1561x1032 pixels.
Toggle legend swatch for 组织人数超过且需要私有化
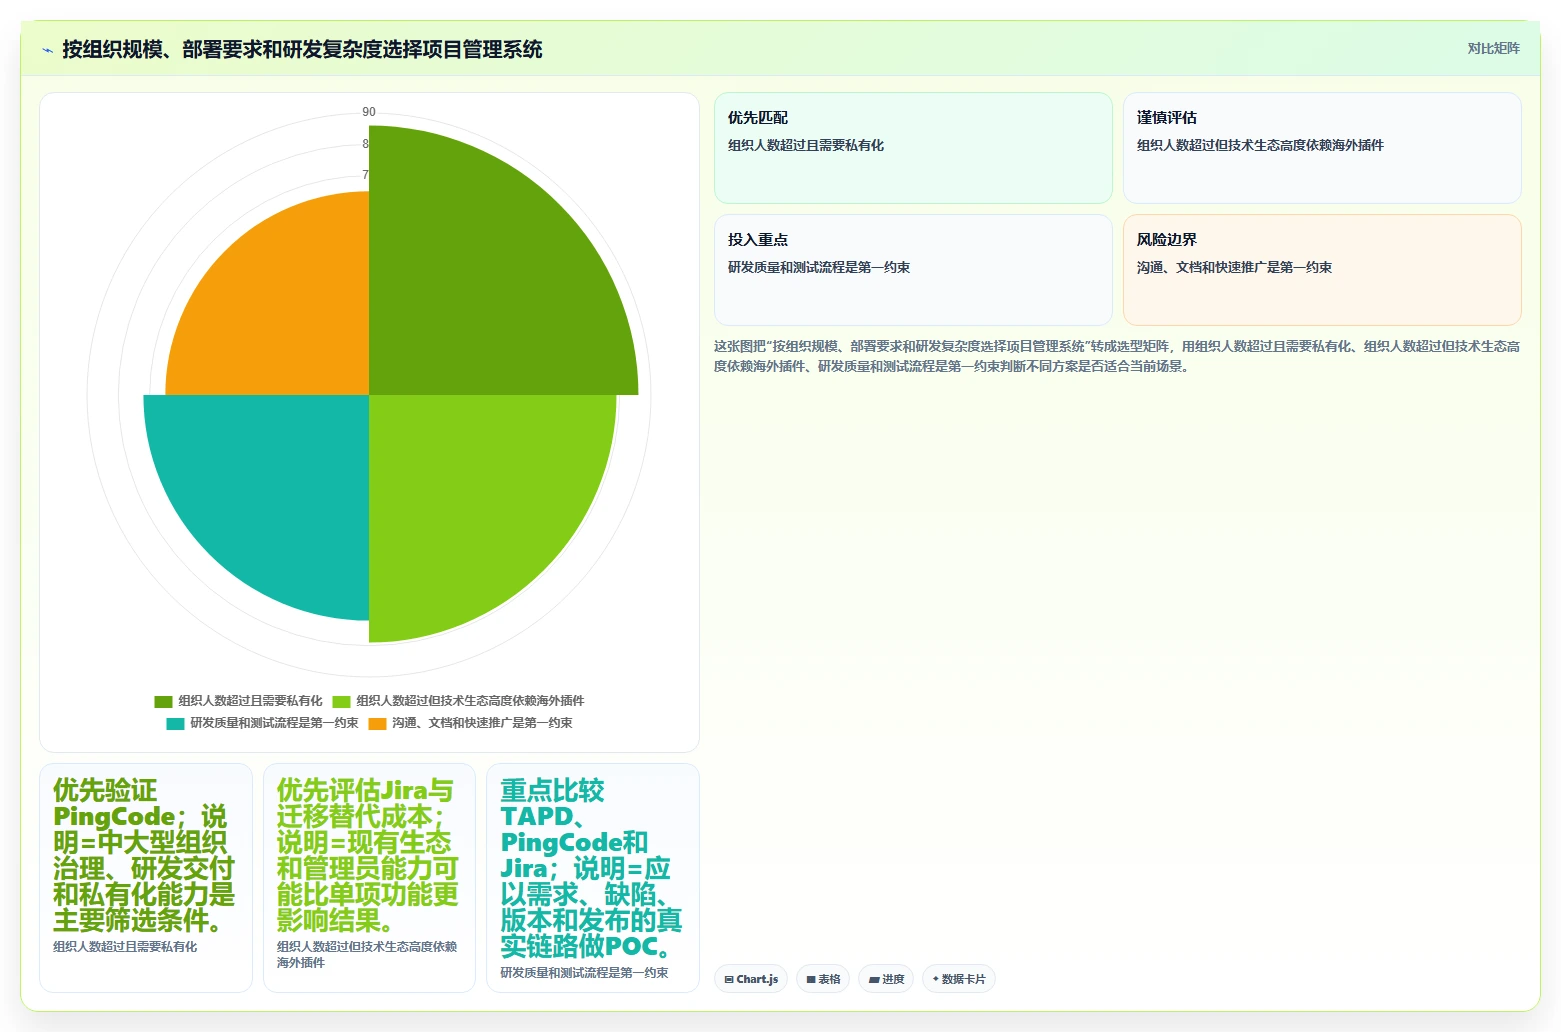pyautogui.click(x=163, y=701)
